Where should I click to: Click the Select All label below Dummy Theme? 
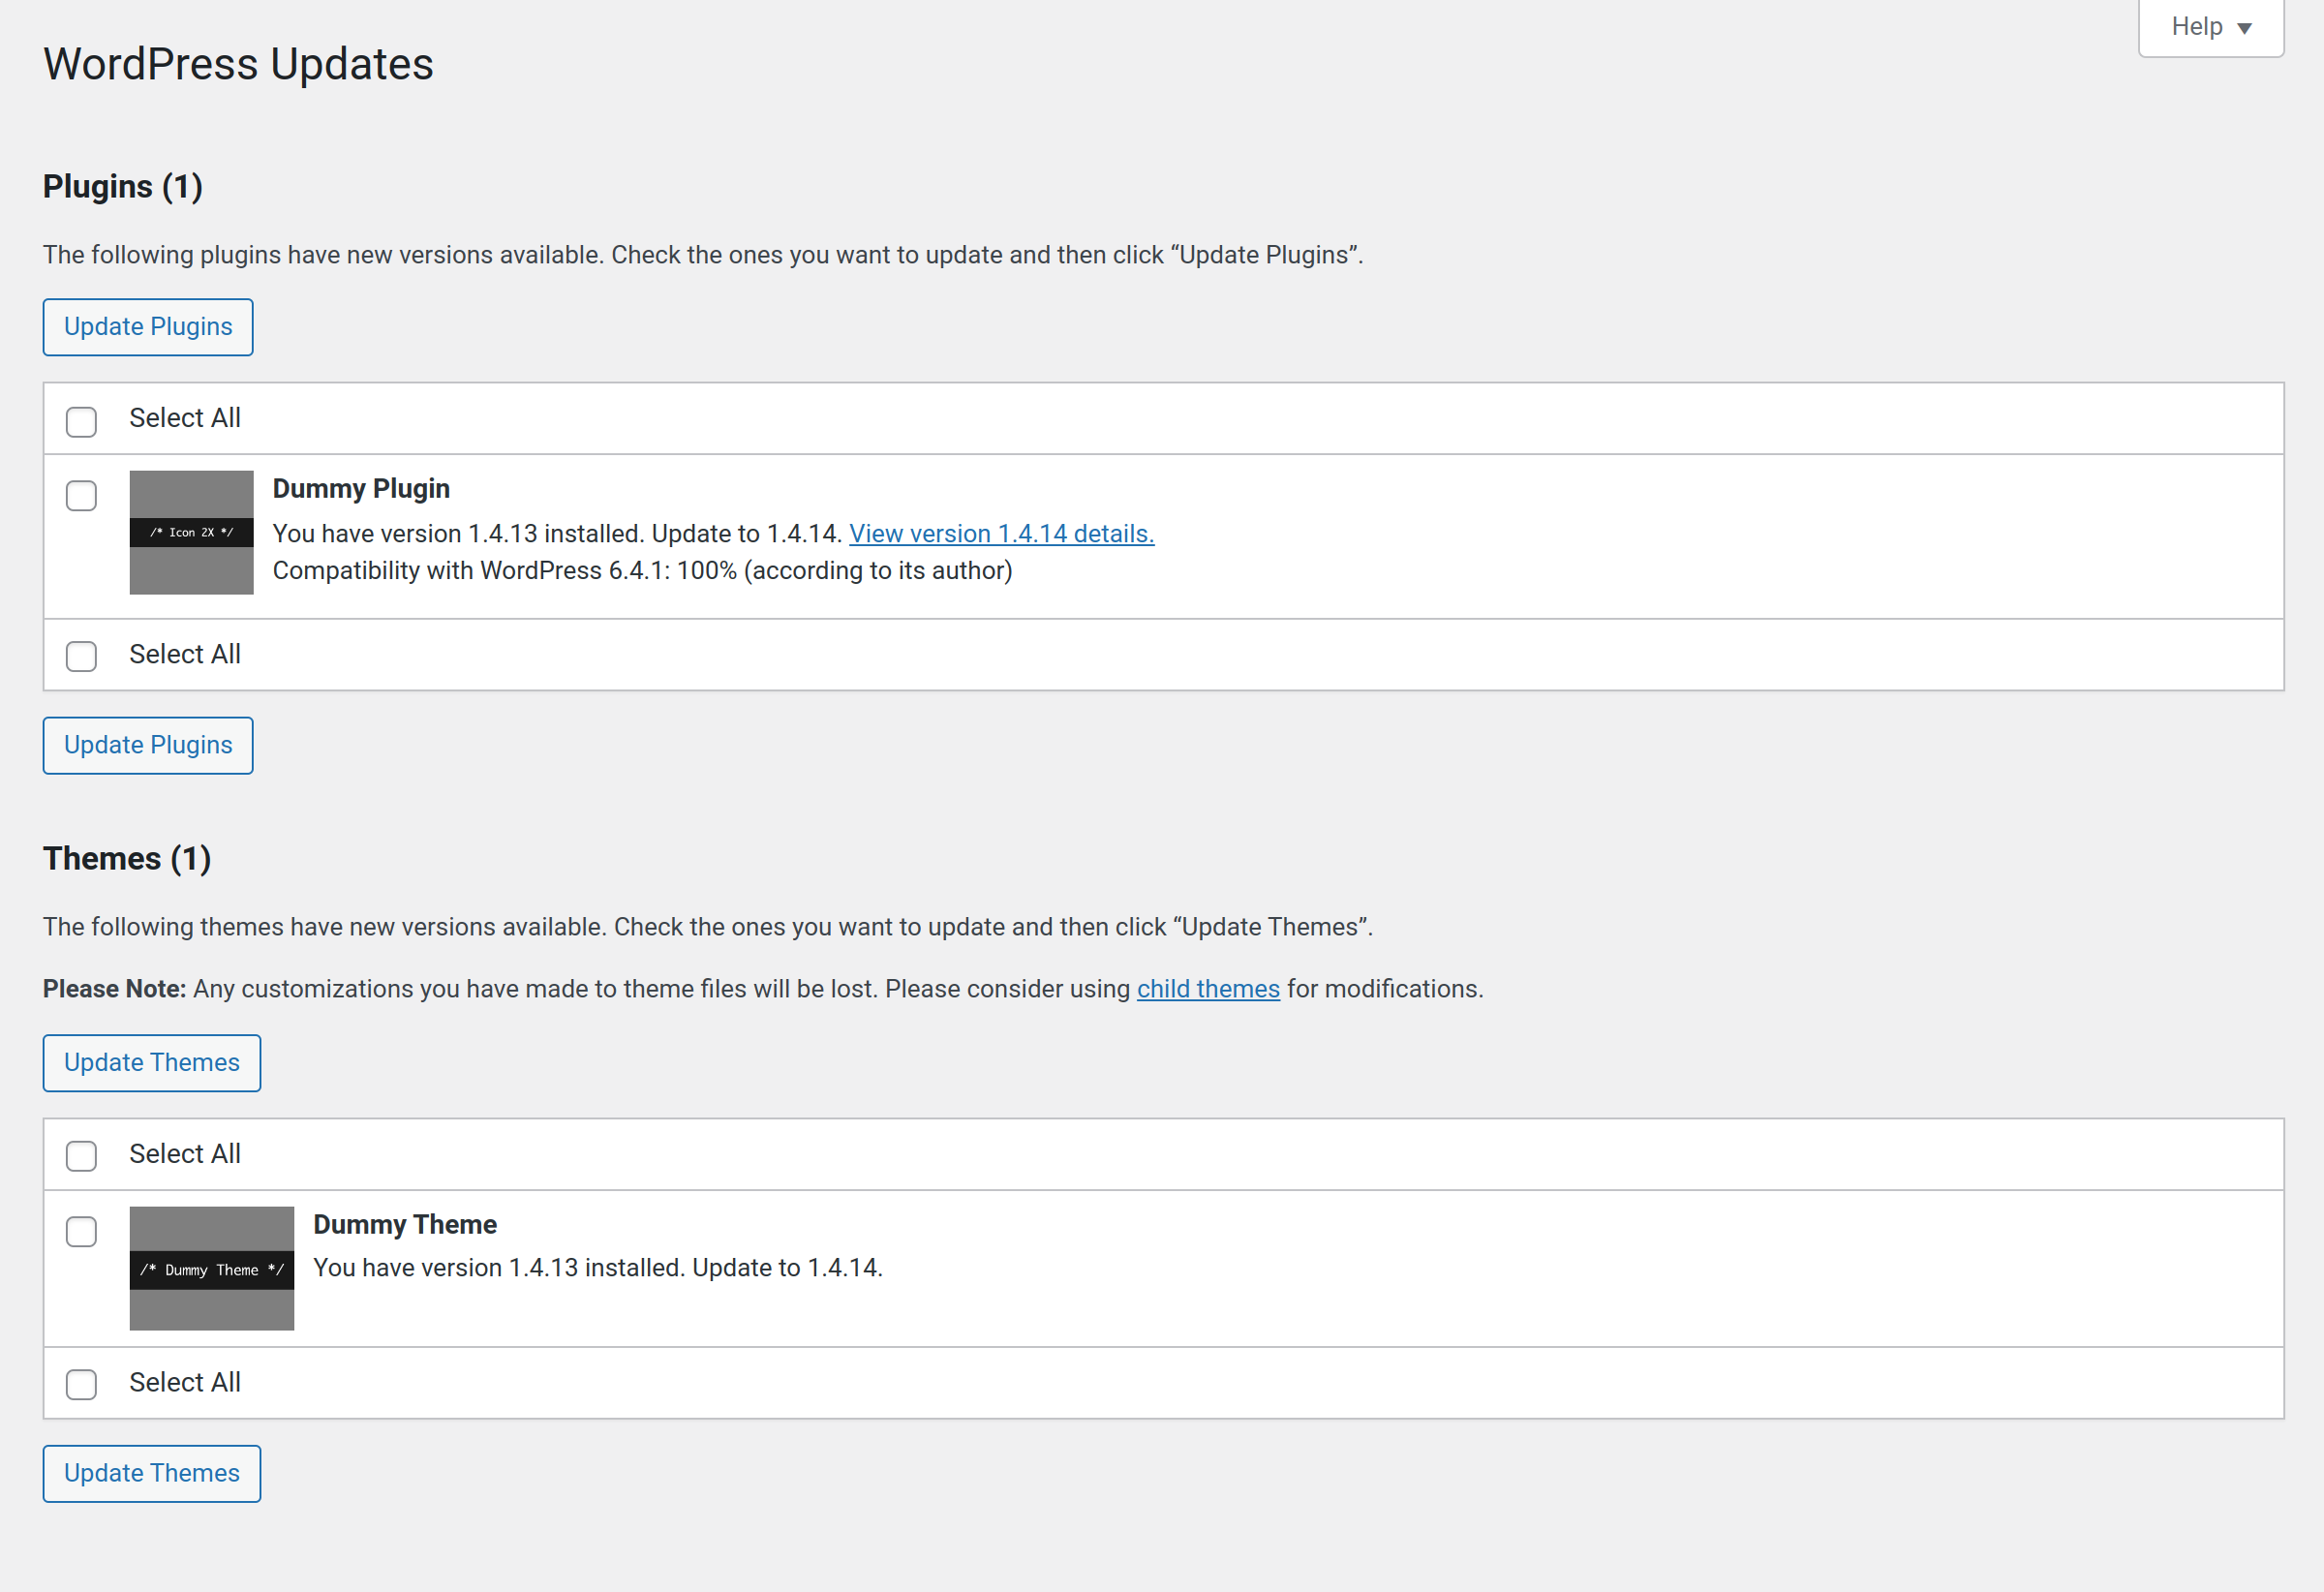click(185, 1382)
